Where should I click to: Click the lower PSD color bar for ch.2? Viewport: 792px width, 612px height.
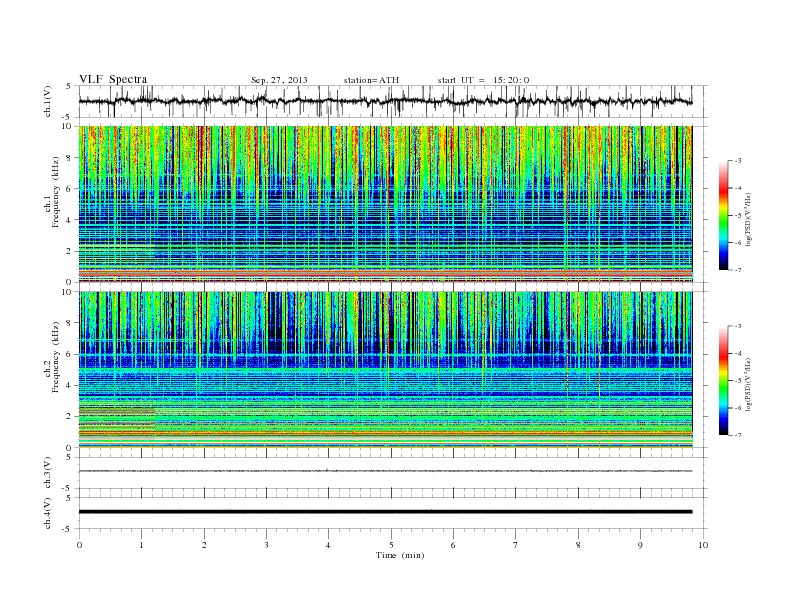pyautogui.click(x=723, y=381)
